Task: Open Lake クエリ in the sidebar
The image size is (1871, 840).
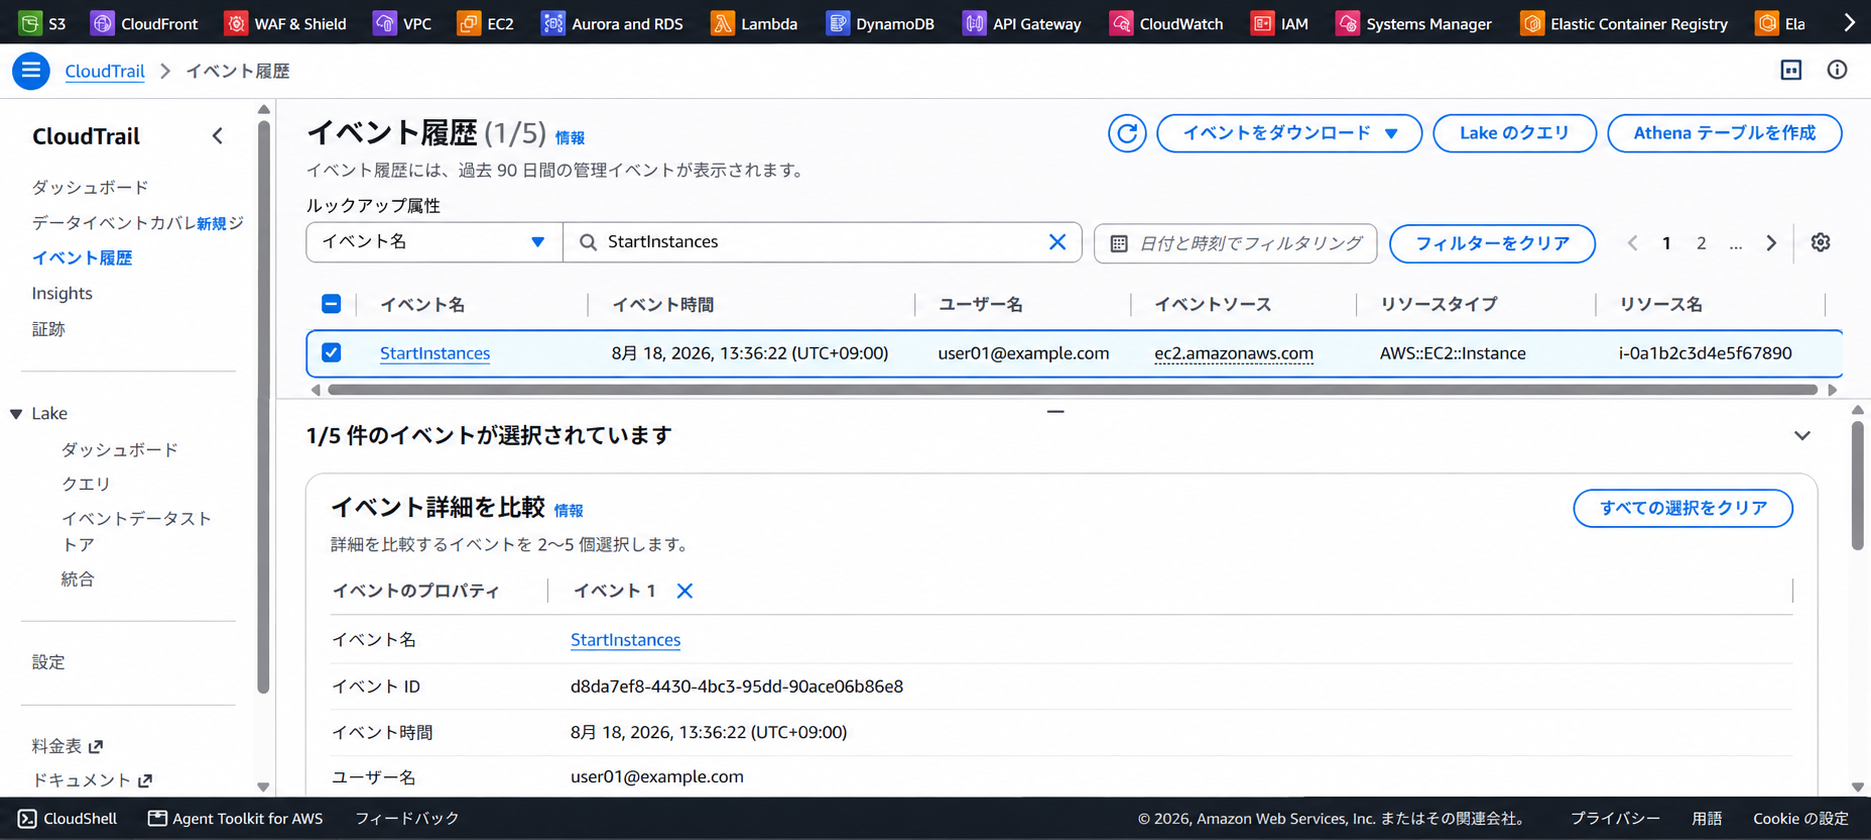Action: pyautogui.click(x=86, y=484)
